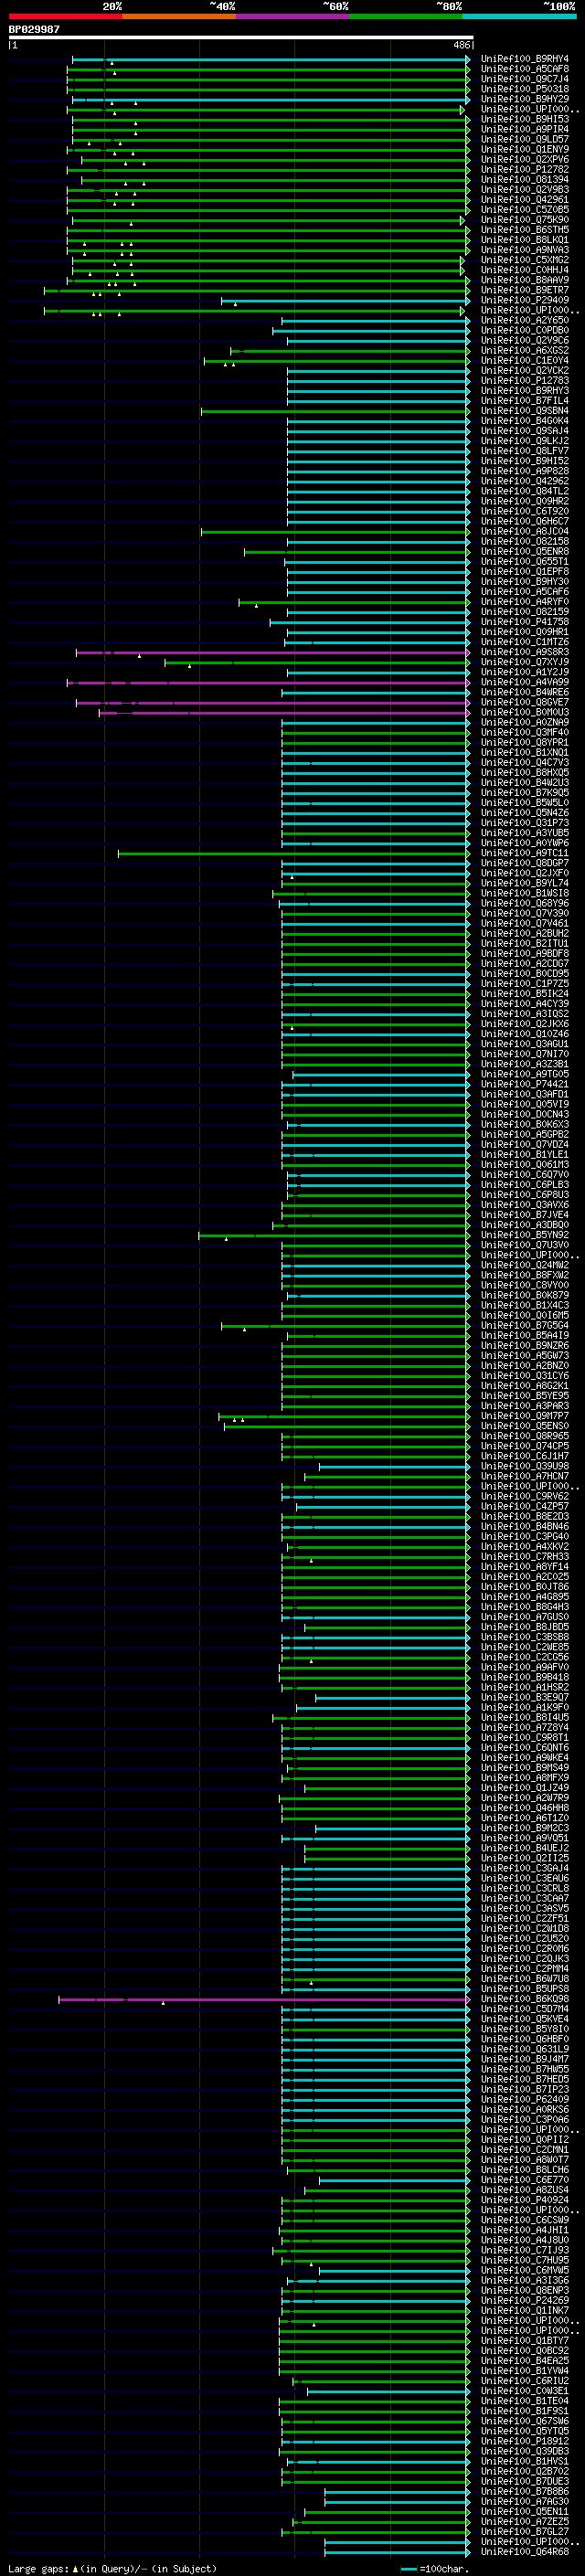Click the UniRef100_A4VA99 label

[525, 682]
